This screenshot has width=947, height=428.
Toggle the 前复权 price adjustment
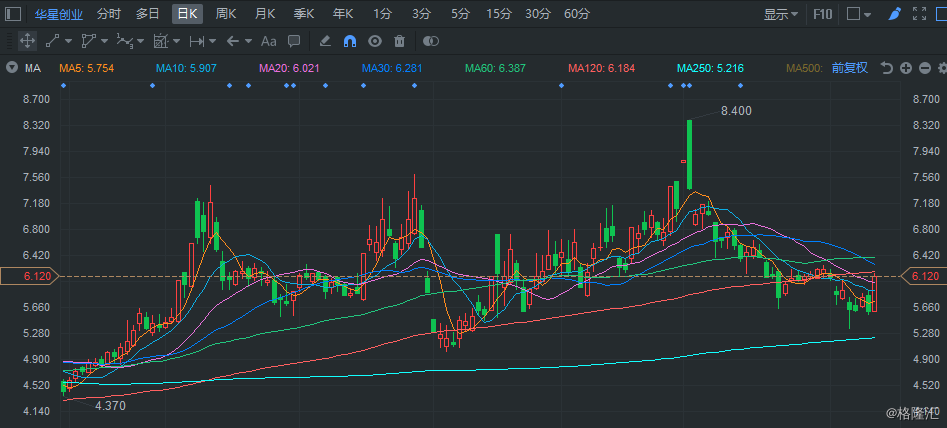click(x=850, y=68)
